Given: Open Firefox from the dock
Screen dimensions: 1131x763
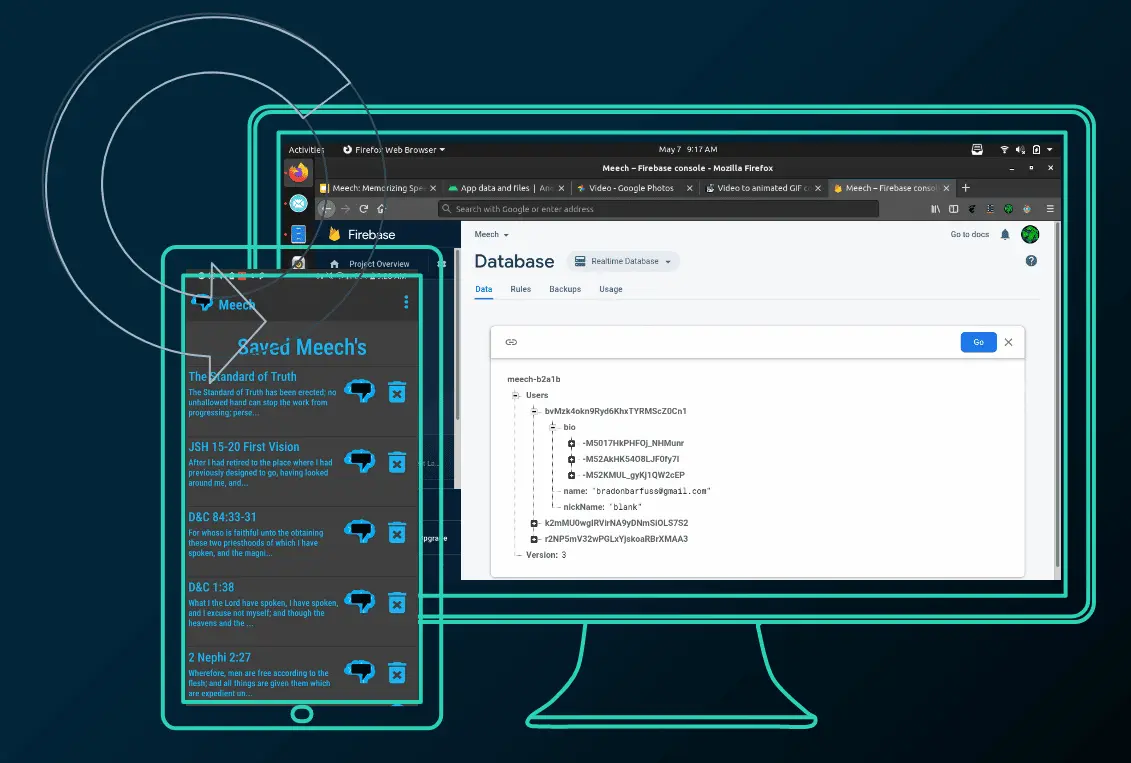Looking at the screenshot, I should tap(298, 172).
